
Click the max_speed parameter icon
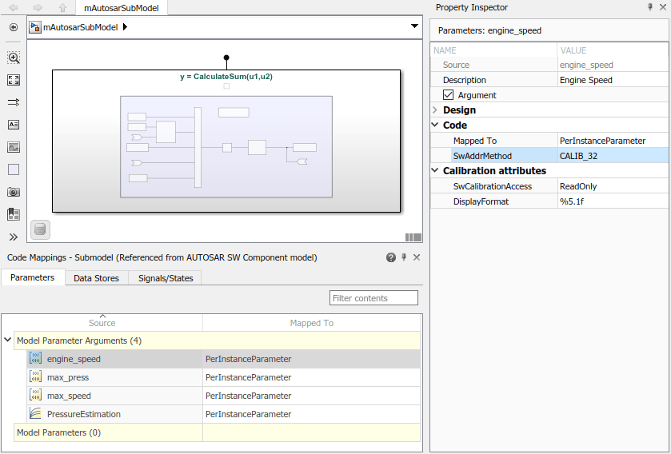[36, 395]
